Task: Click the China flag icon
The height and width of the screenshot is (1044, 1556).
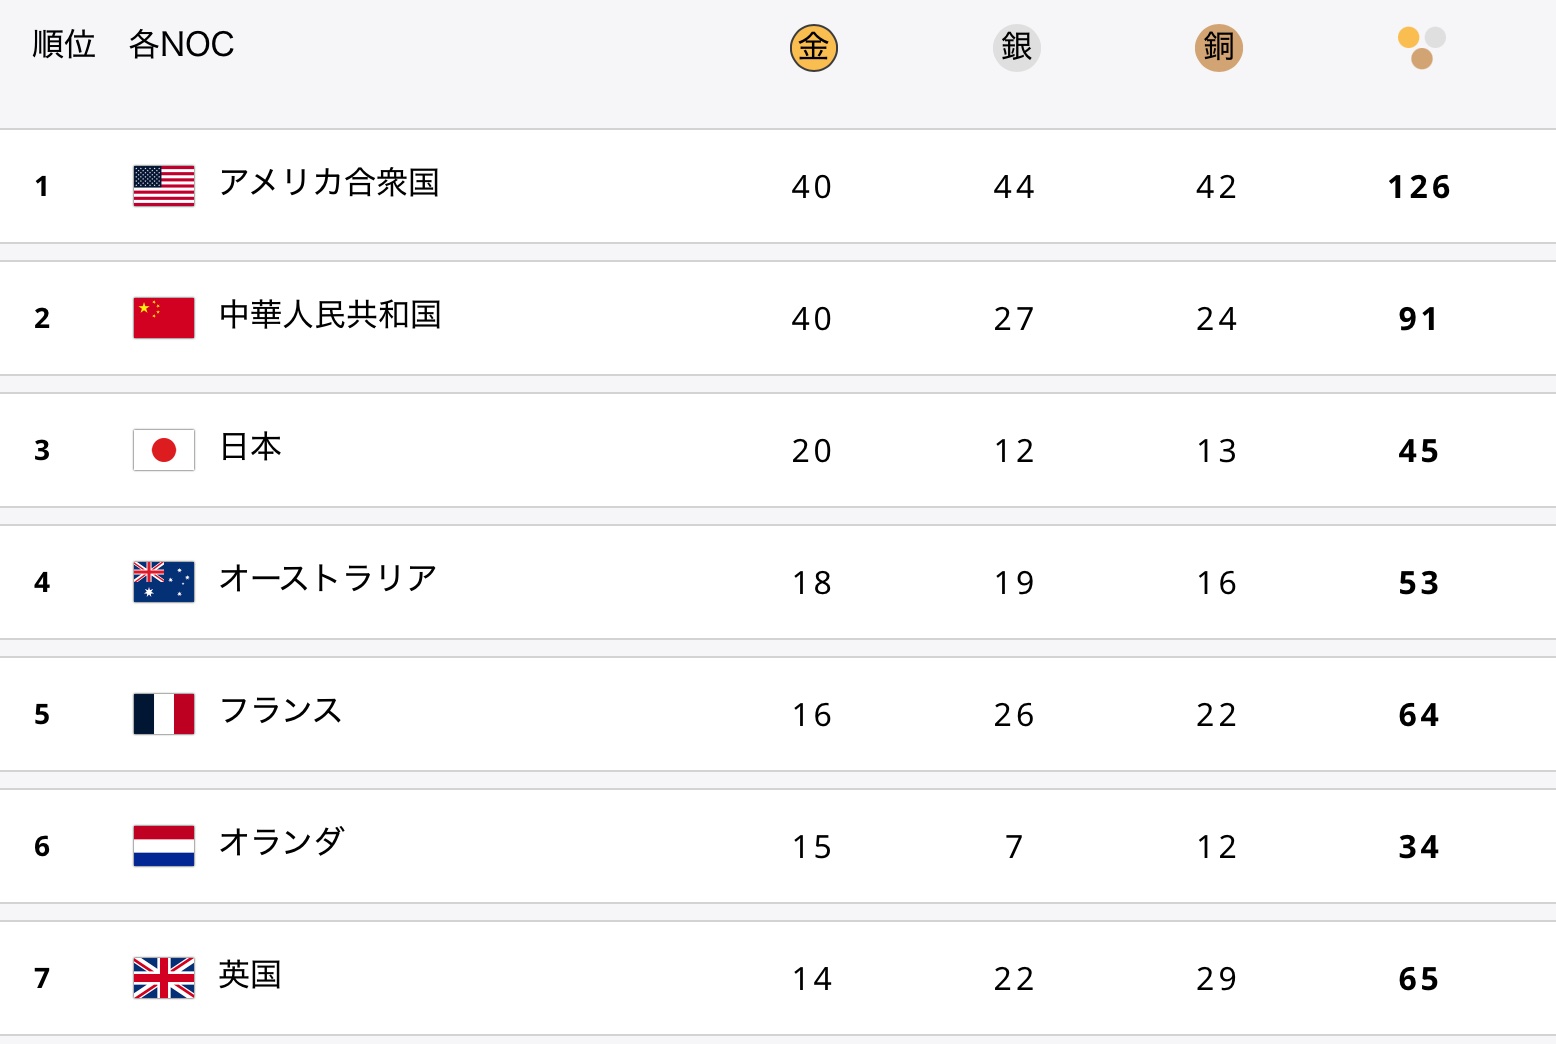Action: pyautogui.click(x=164, y=318)
